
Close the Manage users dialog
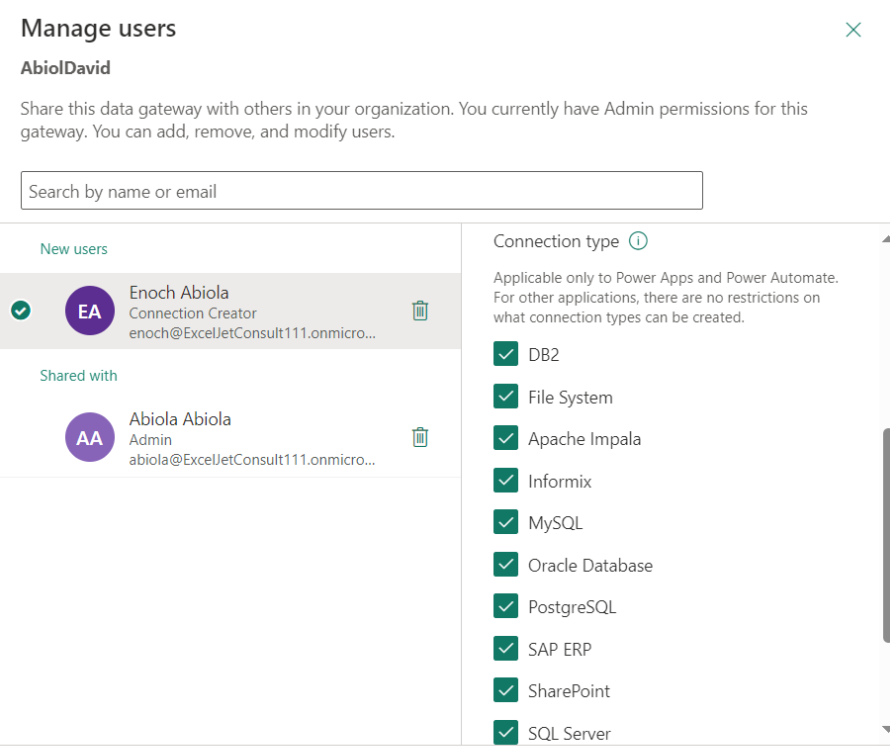(853, 29)
